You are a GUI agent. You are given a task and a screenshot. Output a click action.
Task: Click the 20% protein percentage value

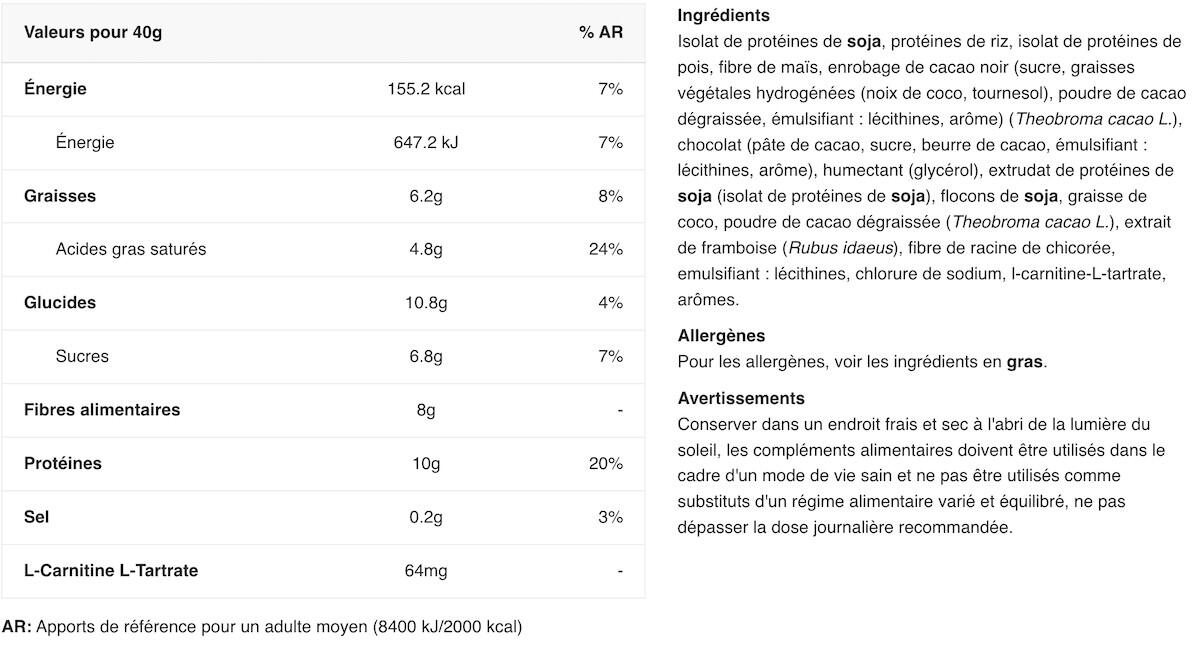[606, 463]
